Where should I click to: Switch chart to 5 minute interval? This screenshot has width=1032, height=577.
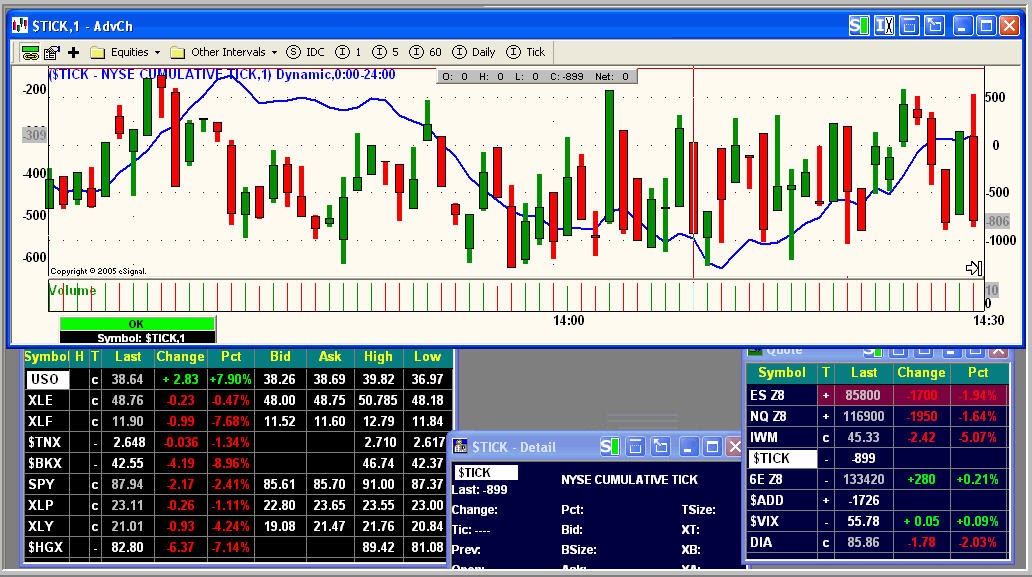pyautogui.click(x=386, y=52)
